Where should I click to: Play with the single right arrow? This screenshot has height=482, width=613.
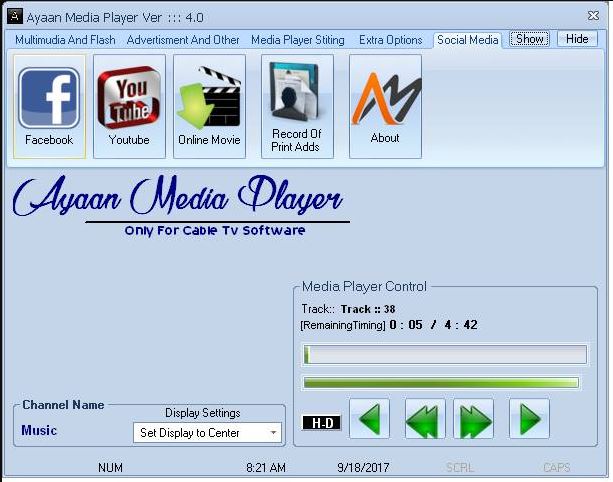(x=529, y=419)
